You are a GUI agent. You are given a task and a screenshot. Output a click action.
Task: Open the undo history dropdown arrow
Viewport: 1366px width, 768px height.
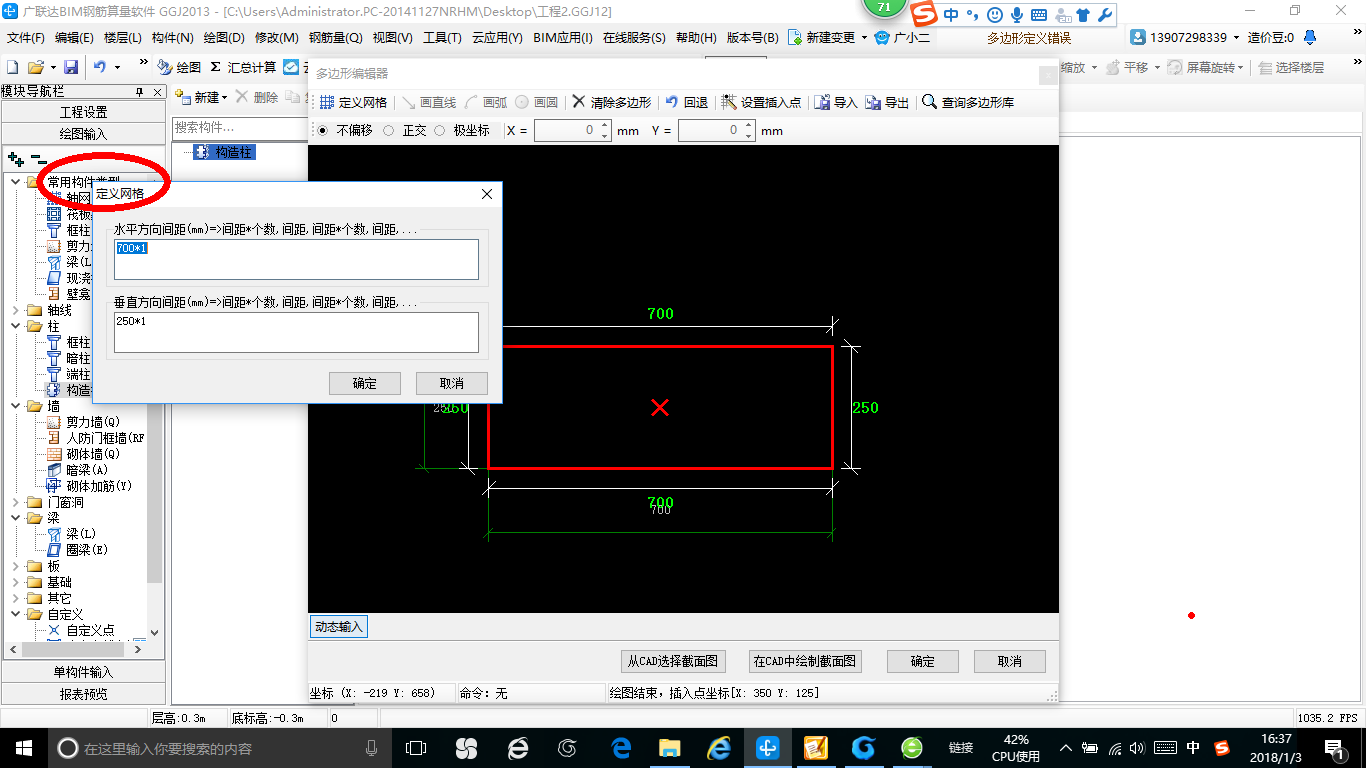[x=116, y=67]
